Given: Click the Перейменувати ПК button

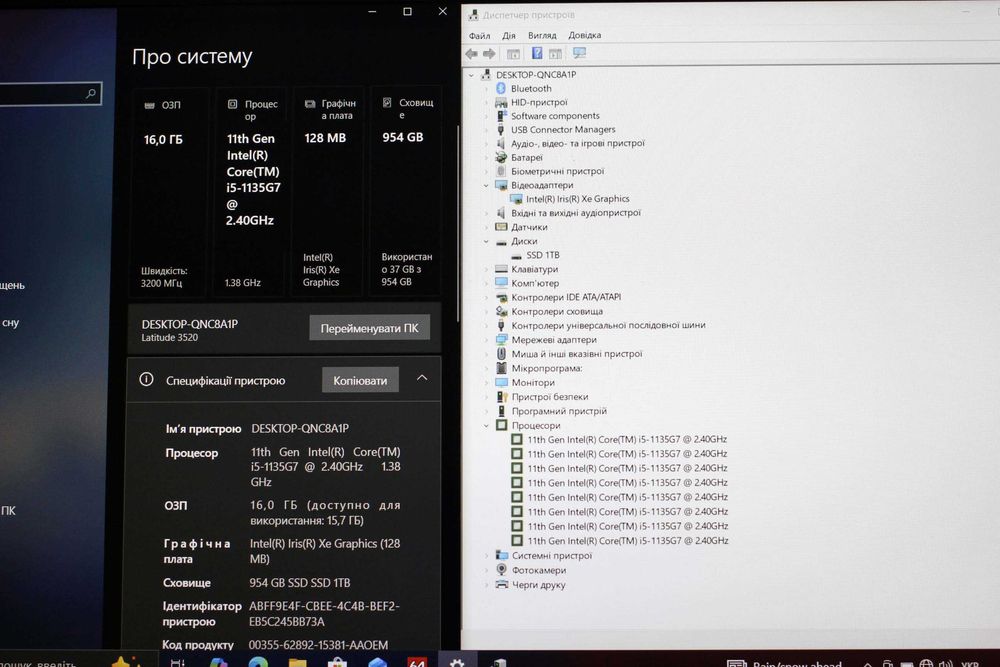Looking at the screenshot, I should pyautogui.click(x=369, y=328).
